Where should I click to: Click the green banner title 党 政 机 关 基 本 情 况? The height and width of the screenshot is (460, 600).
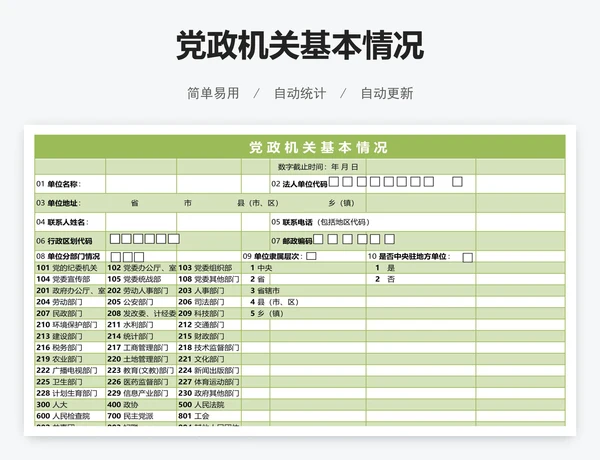pyautogui.click(x=318, y=148)
